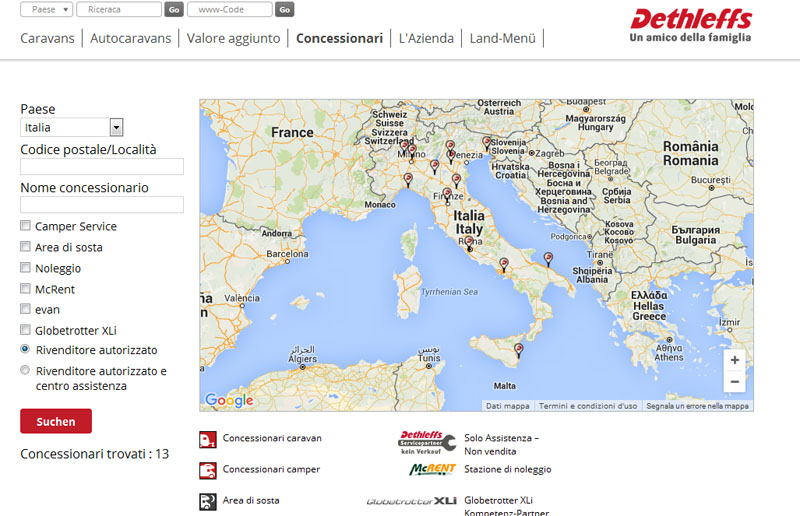Open Termini e condizioni d'uso link
Screen dimensions: 800x516
(588, 406)
